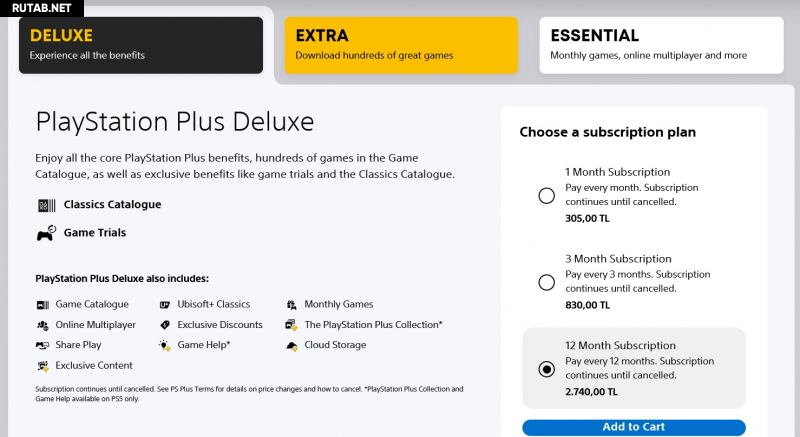Click the Game Trials controller icon

45,233
